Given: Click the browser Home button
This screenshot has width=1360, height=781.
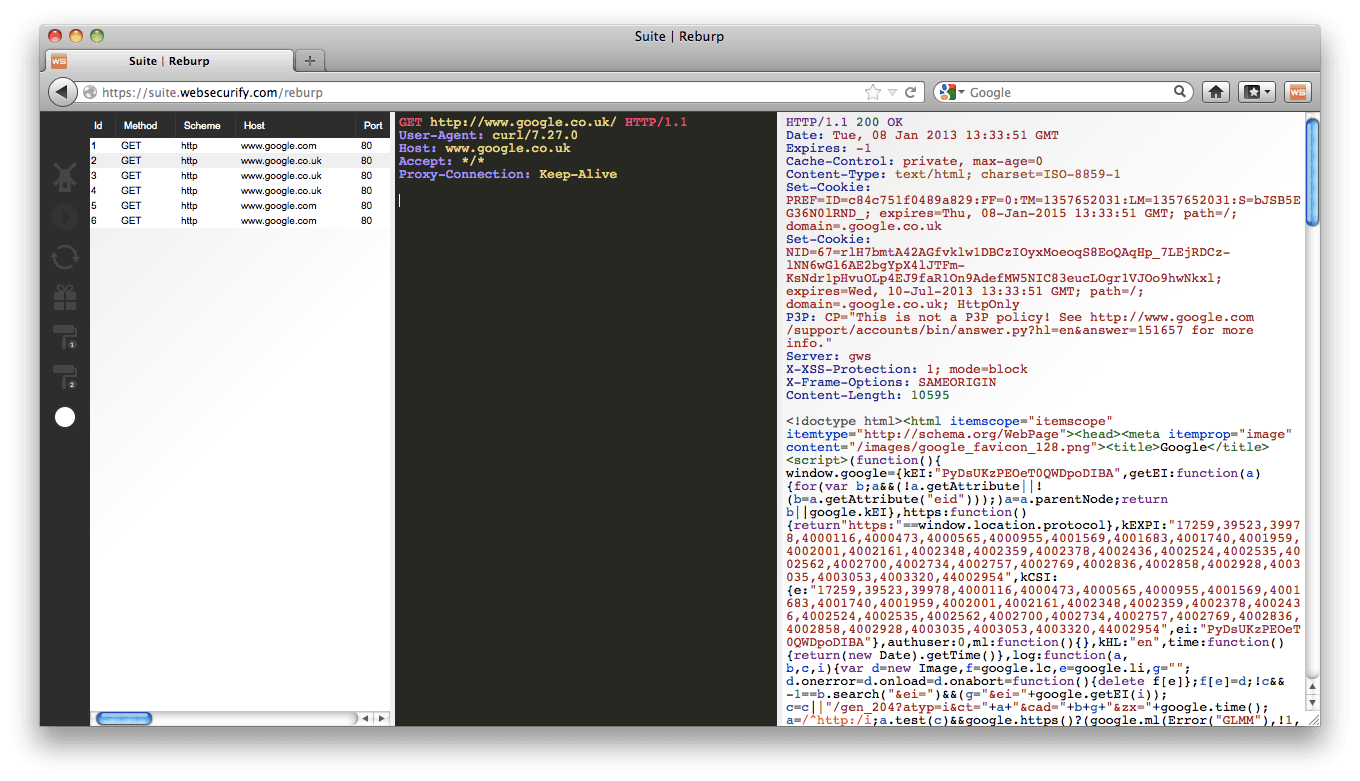Looking at the screenshot, I should (1216, 92).
